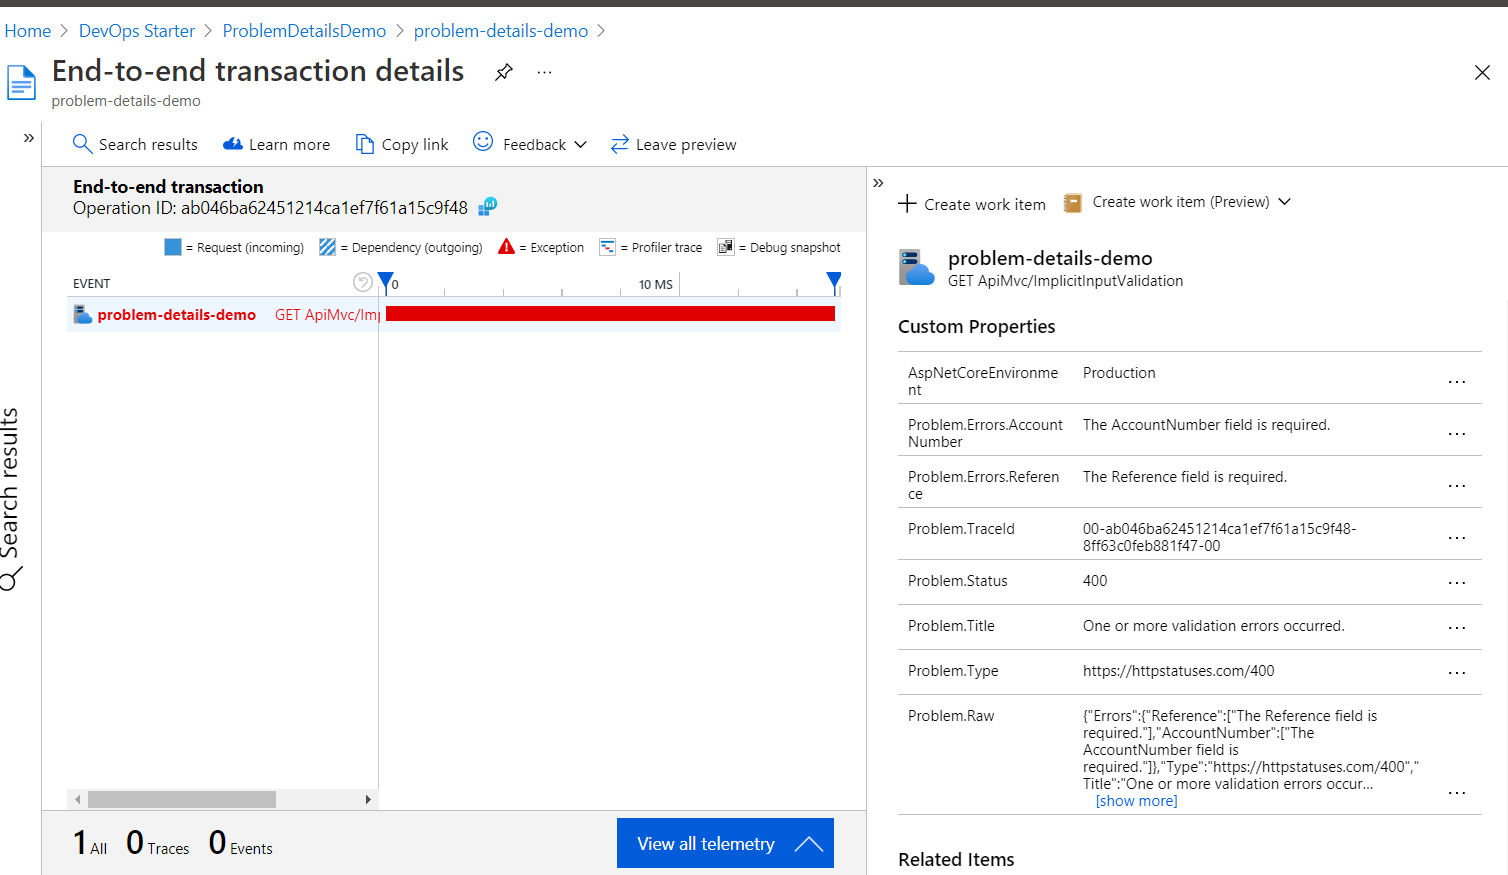Open the more options ellipsis beside title
Screen dimensions: 1508x875
[544, 72]
